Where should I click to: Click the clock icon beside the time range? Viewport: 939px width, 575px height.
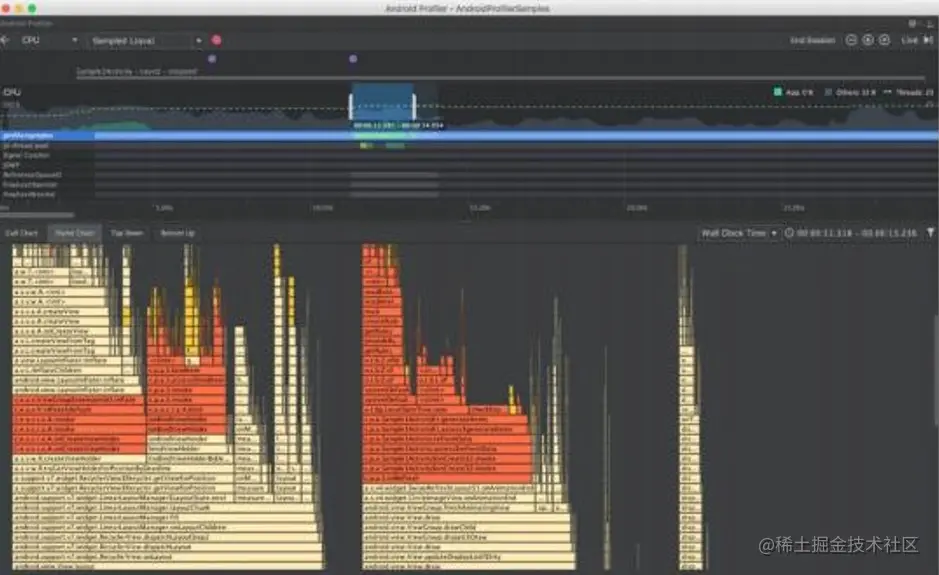pos(789,233)
